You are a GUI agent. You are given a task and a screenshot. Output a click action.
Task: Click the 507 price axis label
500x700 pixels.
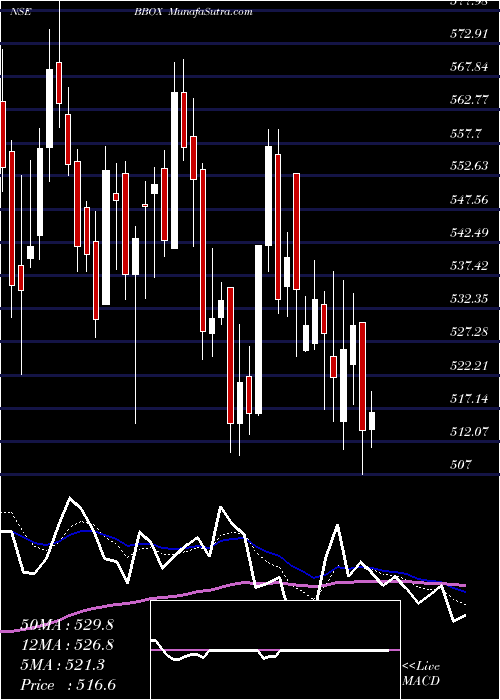click(460, 465)
